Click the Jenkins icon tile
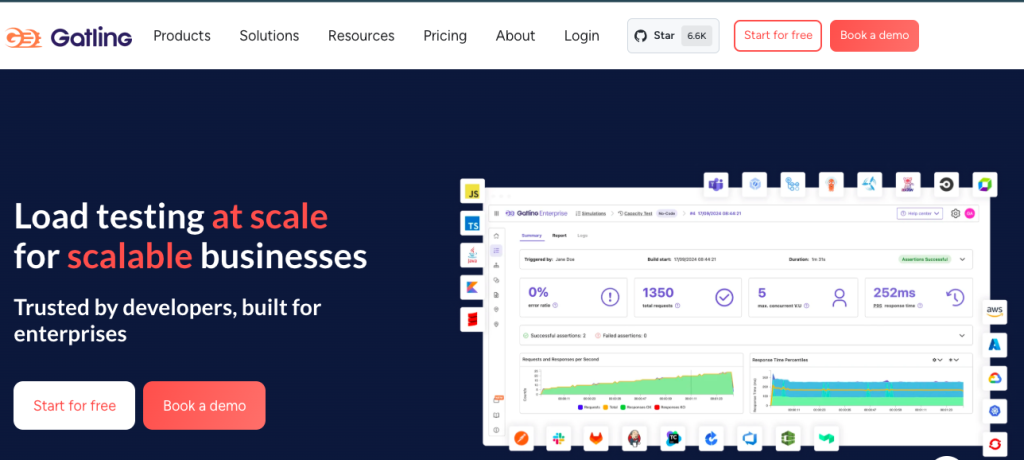Image resolution: width=1024 pixels, height=460 pixels. coord(633,439)
